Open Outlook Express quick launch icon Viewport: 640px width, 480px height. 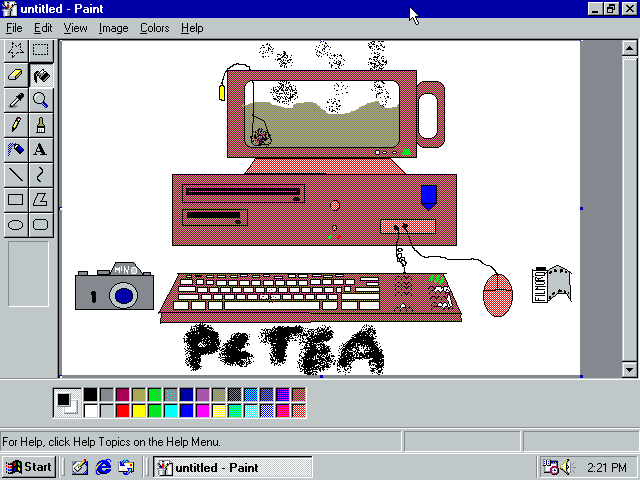(x=127, y=467)
